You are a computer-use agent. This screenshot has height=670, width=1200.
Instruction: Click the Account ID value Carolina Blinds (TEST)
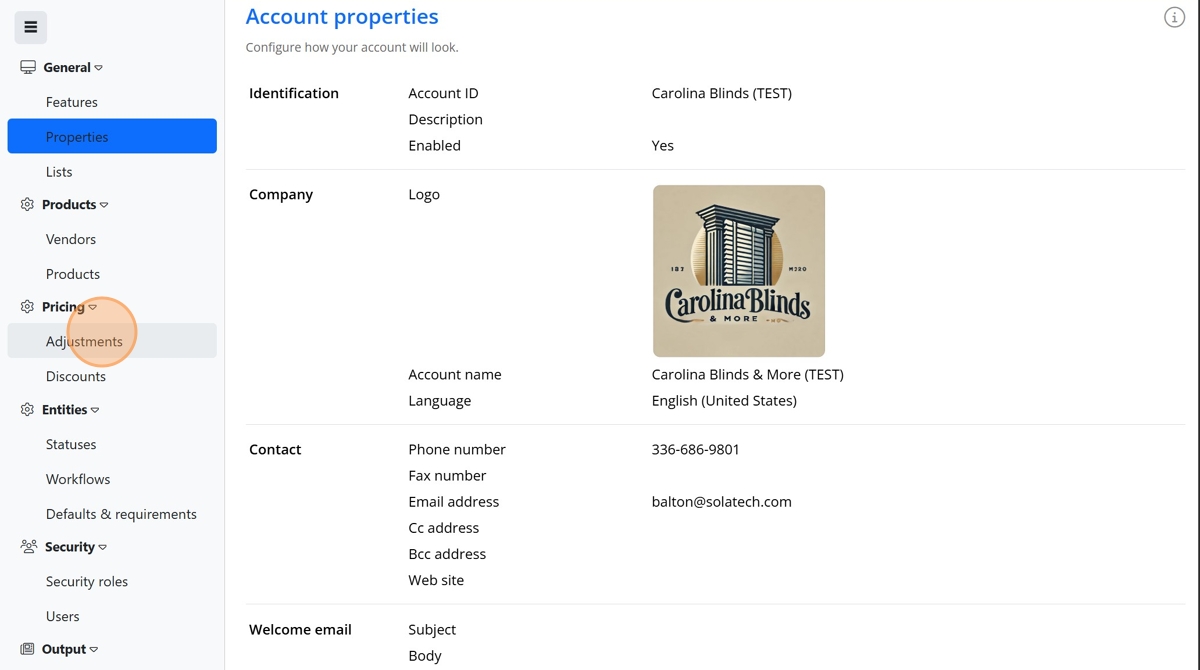pos(721,93)
